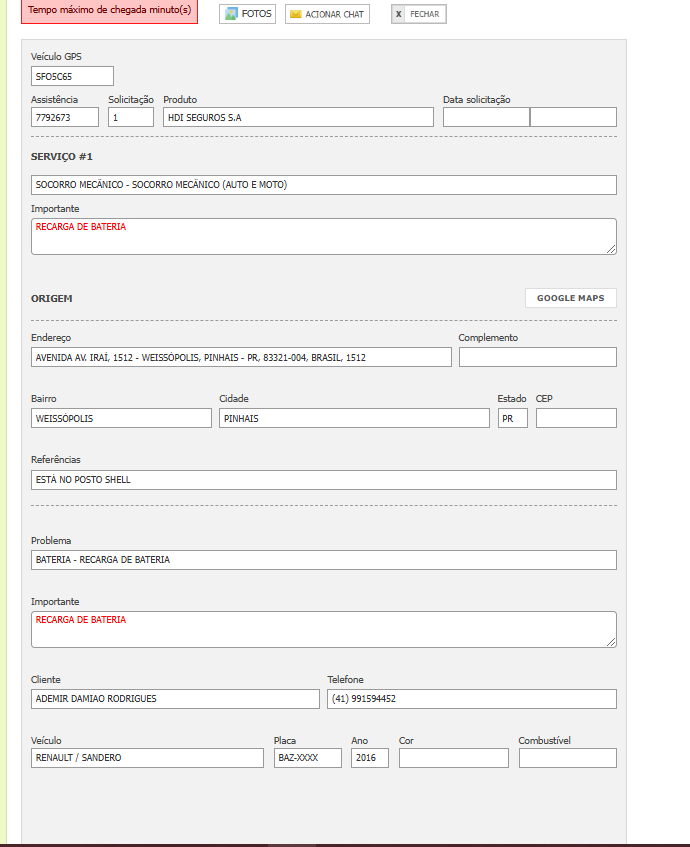The width and height of the screenshot is (690, 847).
Task: Select the Bairro field Weissópolis
Action: [121, 418]
